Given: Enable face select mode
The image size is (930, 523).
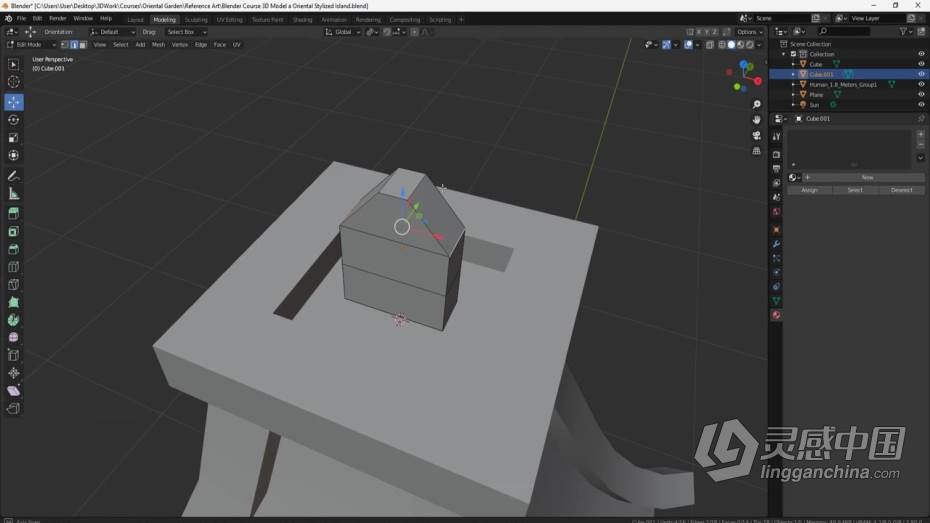Looking at the screenshot, I should click(x=83, y=44).
